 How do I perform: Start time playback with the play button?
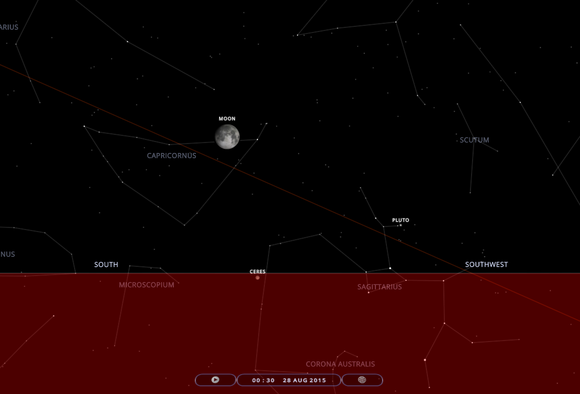pyautogui.click(x=215, y=380)
